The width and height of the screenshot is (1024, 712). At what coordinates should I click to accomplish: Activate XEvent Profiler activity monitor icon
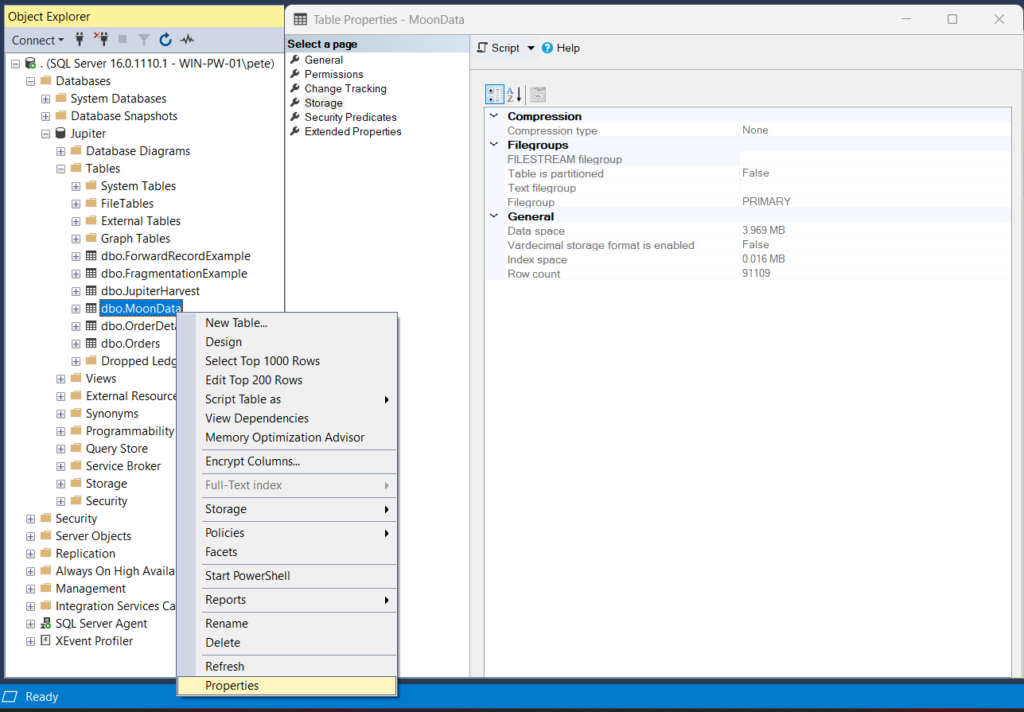187,40
